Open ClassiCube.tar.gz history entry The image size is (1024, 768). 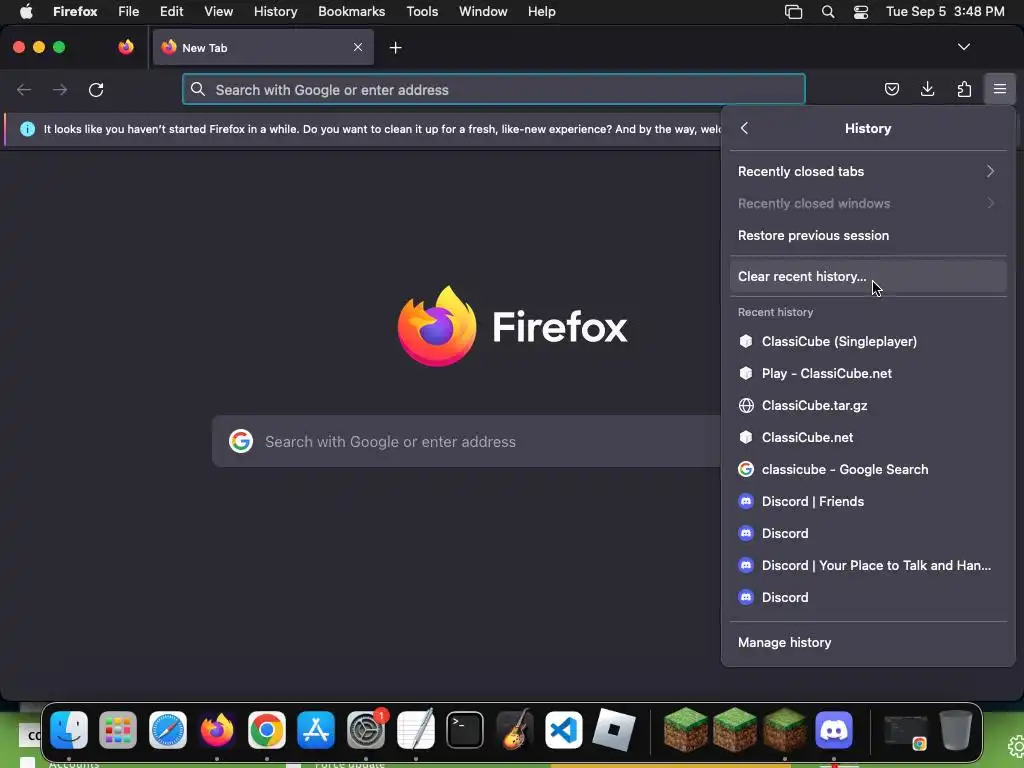point(867,406)
